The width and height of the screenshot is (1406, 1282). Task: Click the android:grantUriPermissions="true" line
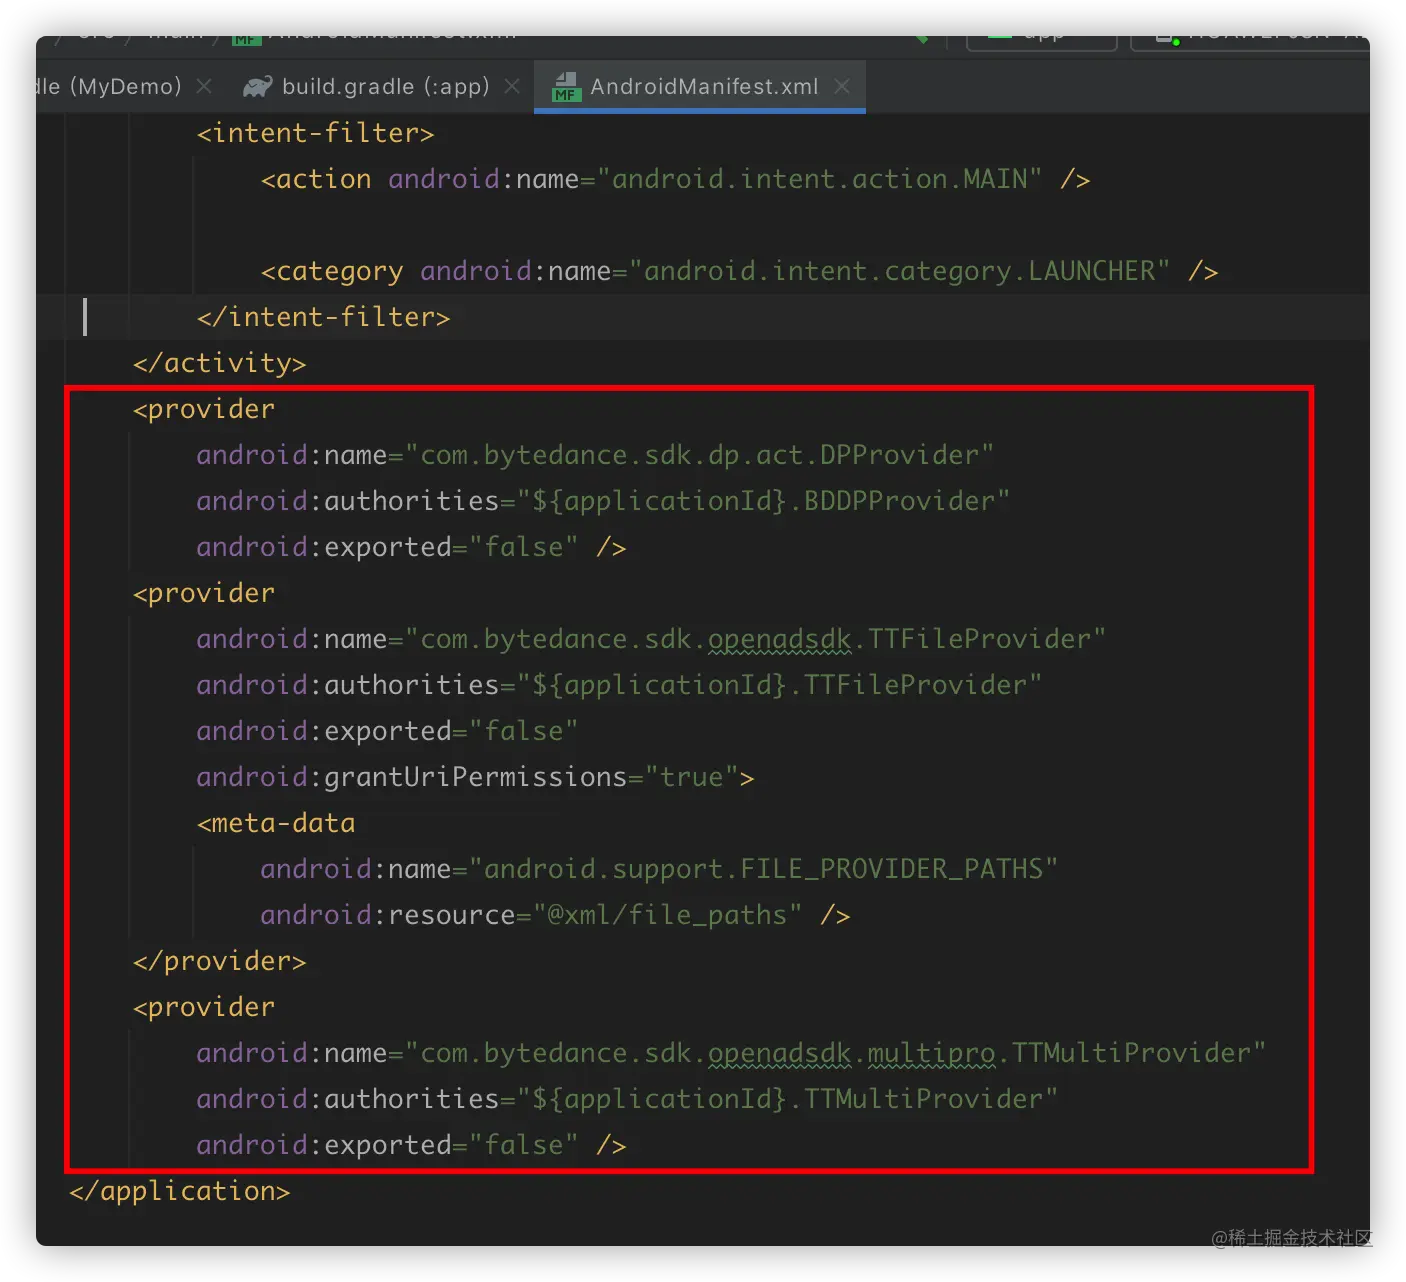tap(475, 777)
